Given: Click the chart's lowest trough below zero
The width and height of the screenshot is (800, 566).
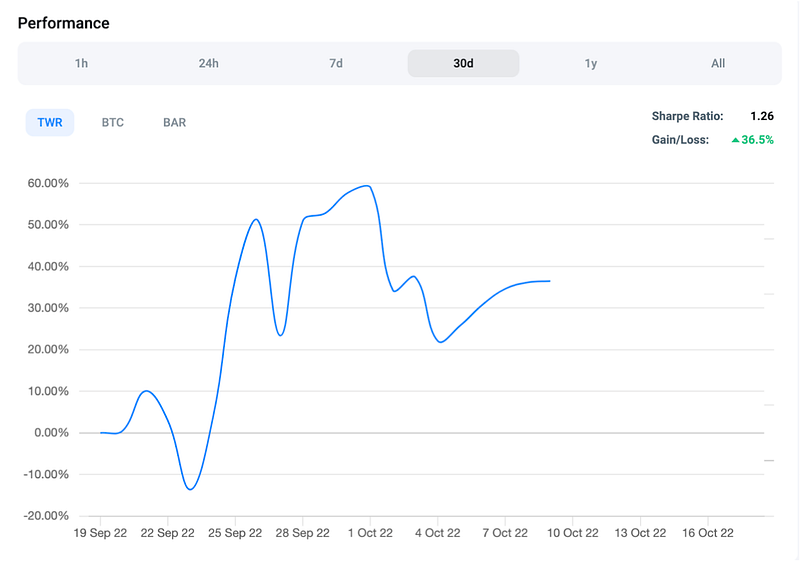Looking at the screenshot, I should tap(190, 489).
